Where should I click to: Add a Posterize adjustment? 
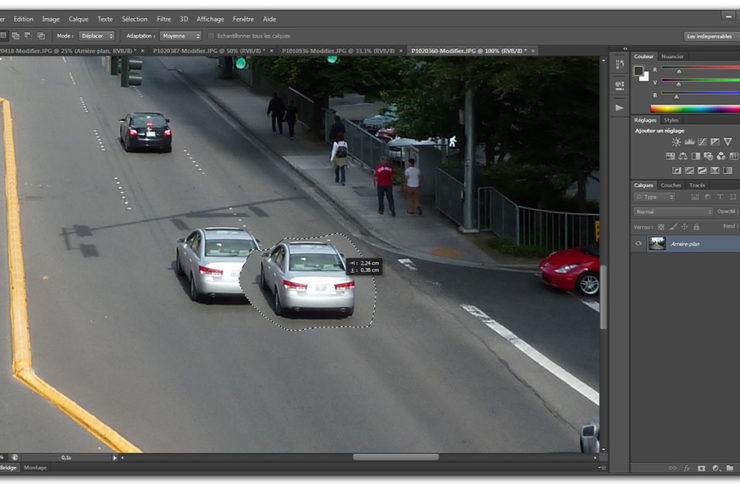(690, 170)
